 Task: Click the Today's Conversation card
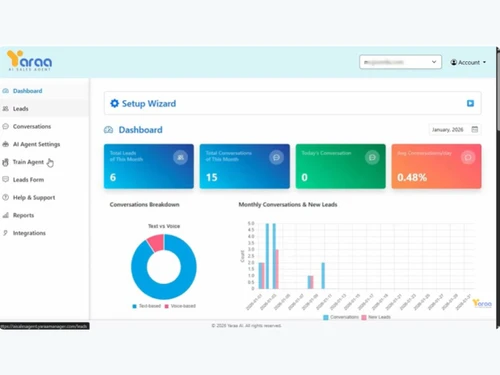point(341,166)
